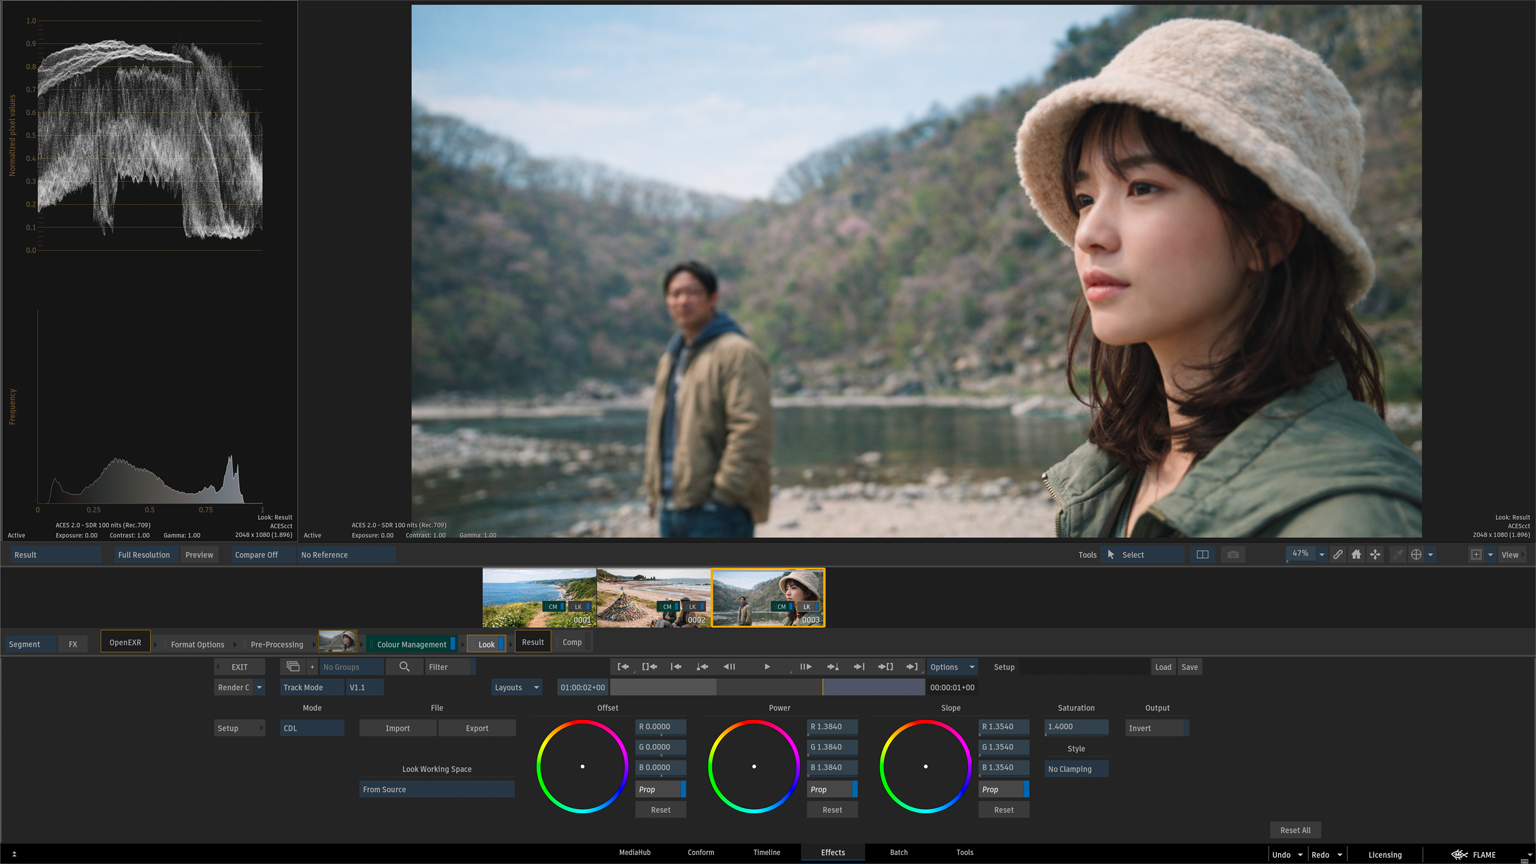Click the home reset-view icon
1536x864 pixels.
click(x=1356, y=554)
